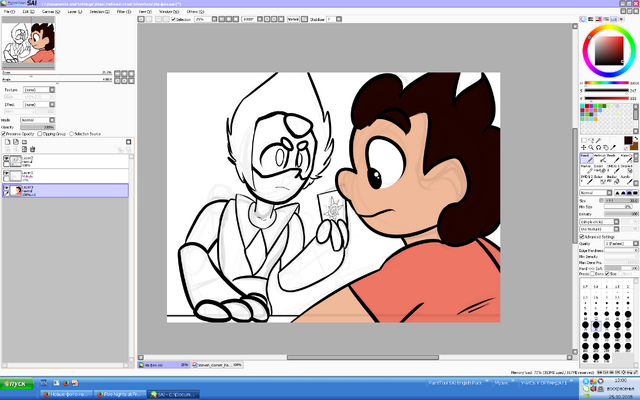The height and width of the screenshot is (400, 640).
Task: Select the Eraser tool
Action: 599,169
